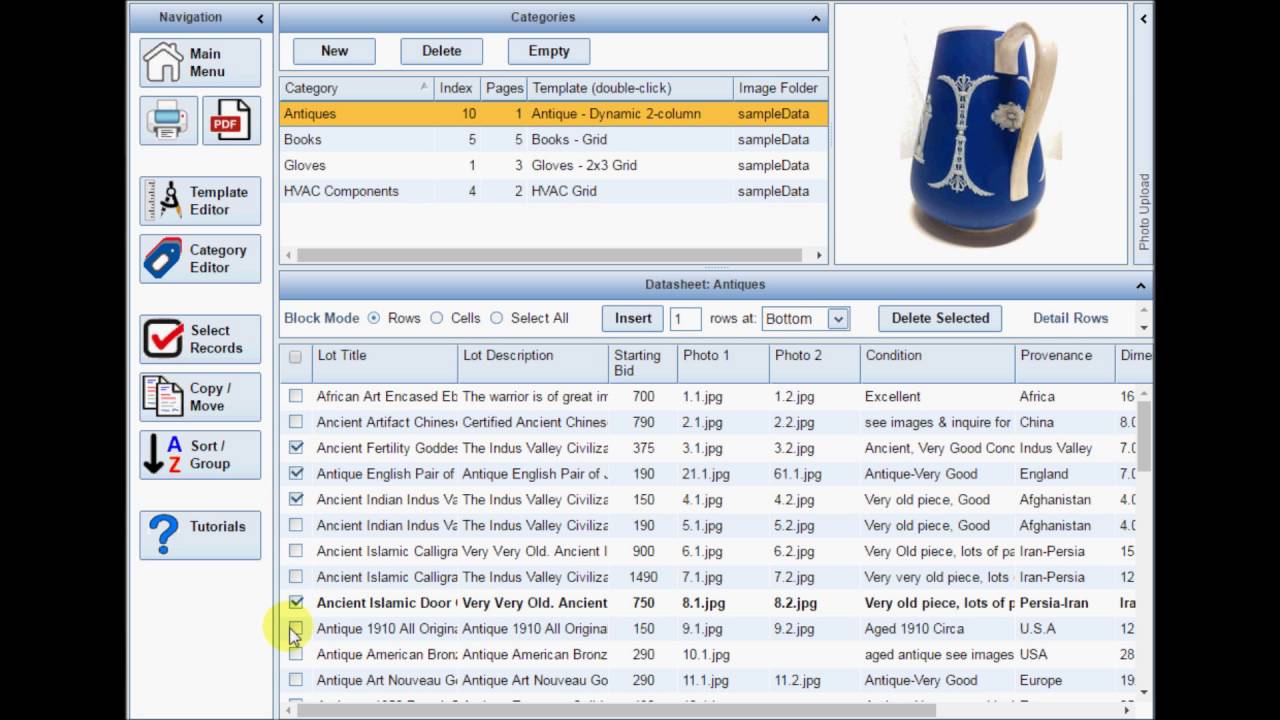Click New category button
This screenshot has width=1280, height=720.
click(334, 51)
